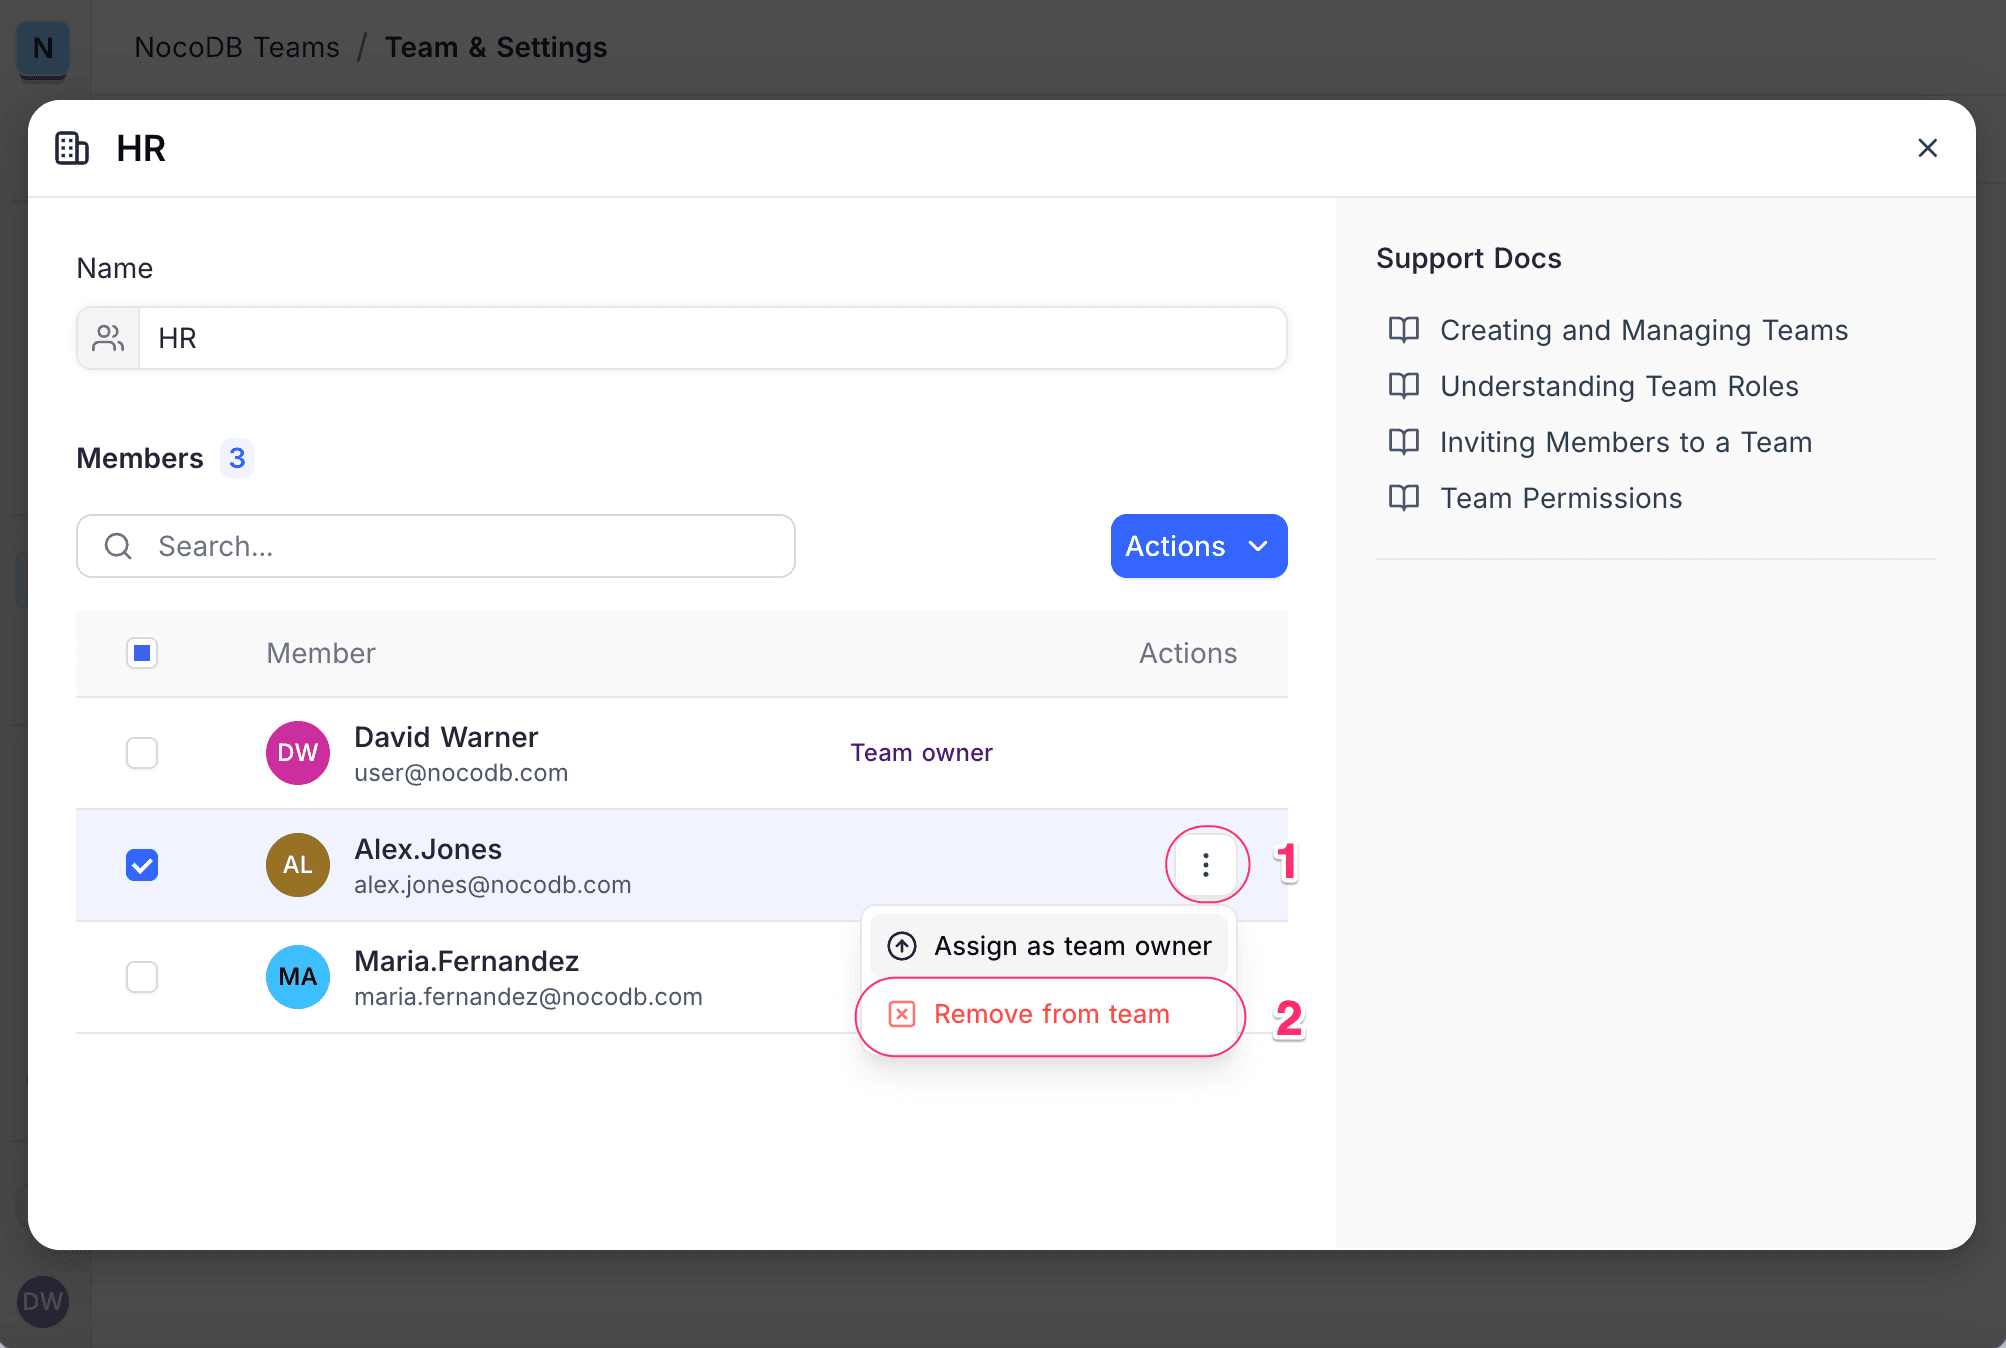
Task: Uncheck Alex.Jones row checkbox
Action: 142,865
